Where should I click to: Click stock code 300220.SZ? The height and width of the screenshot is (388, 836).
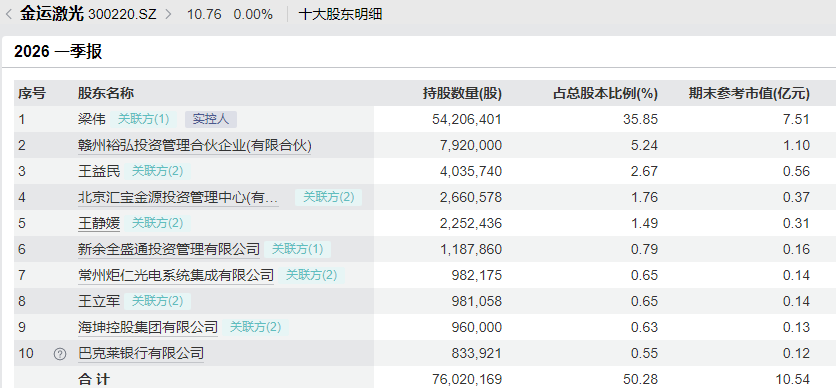click(123, 14)
